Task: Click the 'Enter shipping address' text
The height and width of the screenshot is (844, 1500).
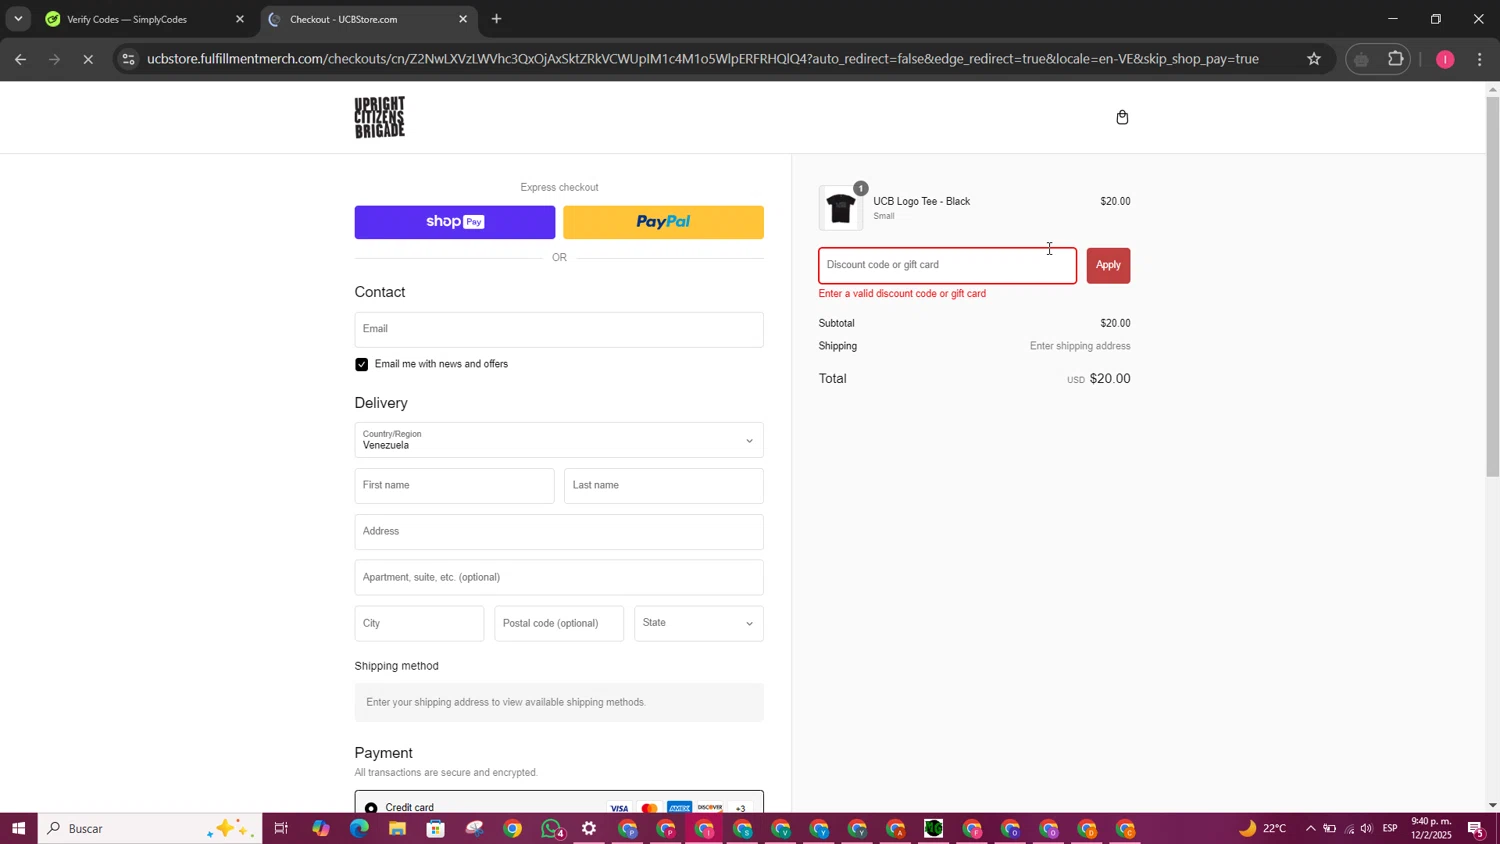Action: [1080, 346]
